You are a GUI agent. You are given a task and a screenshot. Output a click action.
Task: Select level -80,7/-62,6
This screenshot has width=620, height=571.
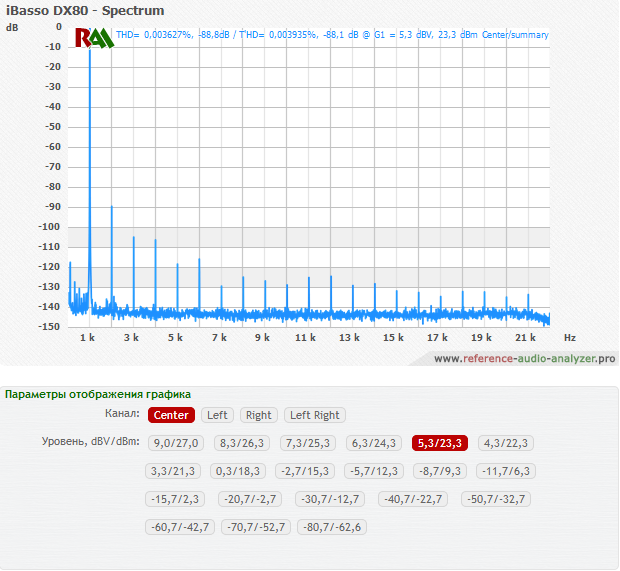pyautogui.click(x=332, y=527)
